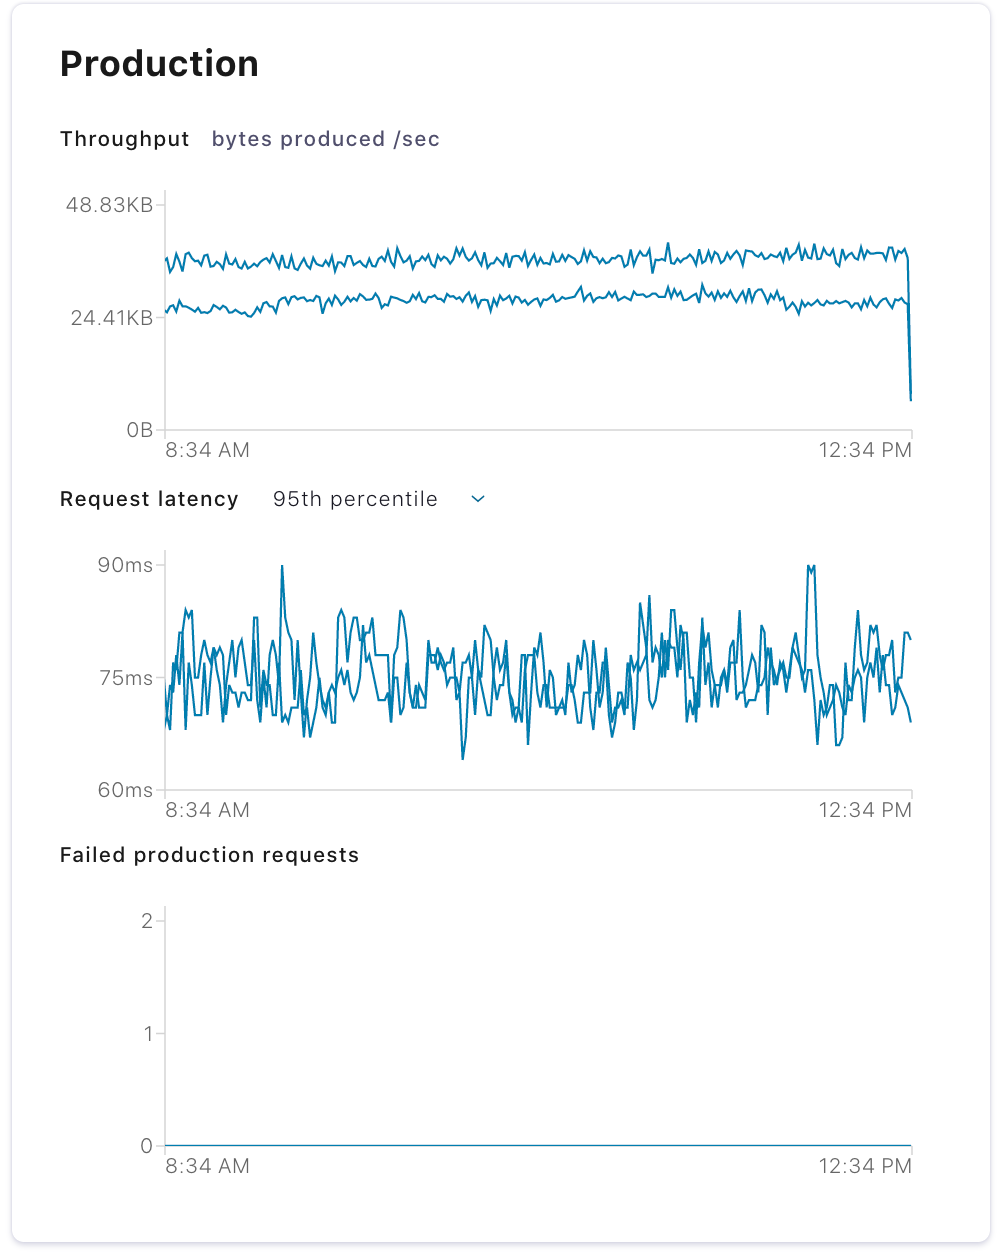1004x1256 pixels.
Task: Click the 60ms latency axis label
Action: tap(125, 790)
